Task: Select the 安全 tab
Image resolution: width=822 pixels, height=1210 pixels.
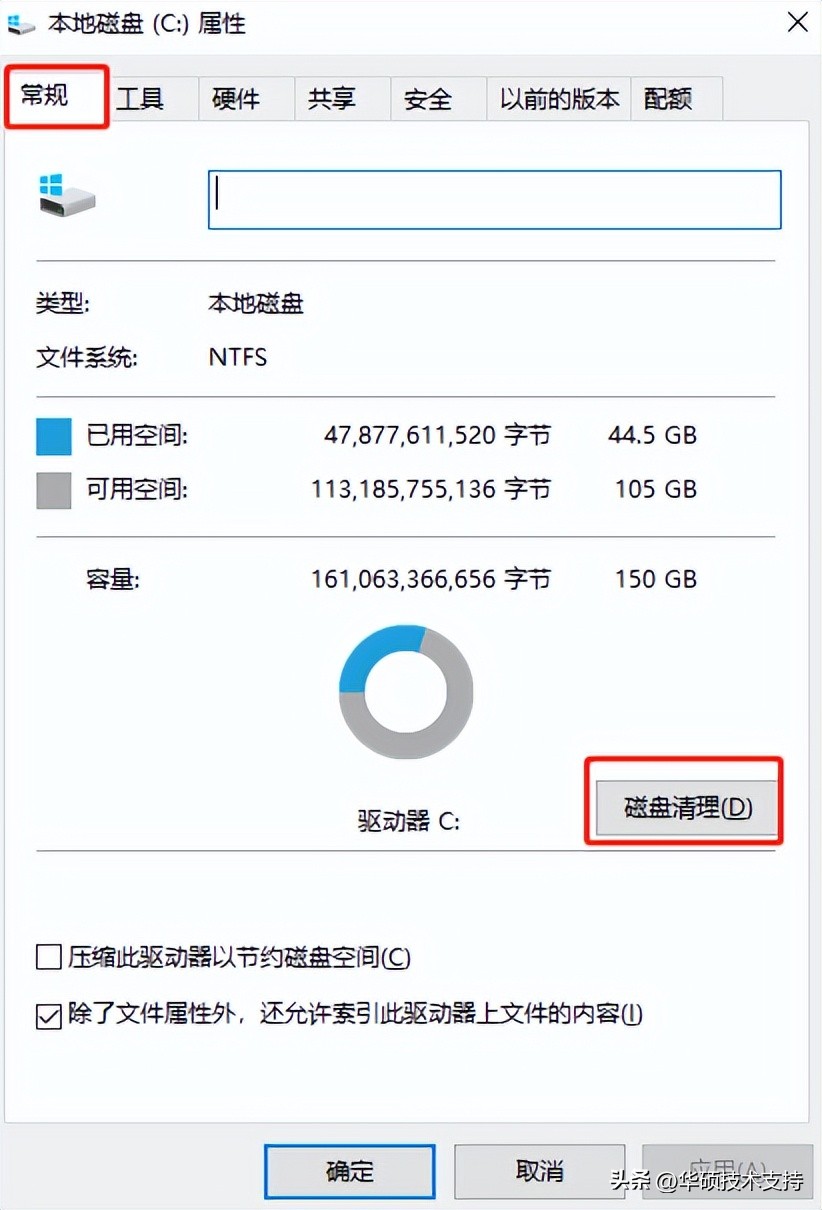Action: click(430, 98)
